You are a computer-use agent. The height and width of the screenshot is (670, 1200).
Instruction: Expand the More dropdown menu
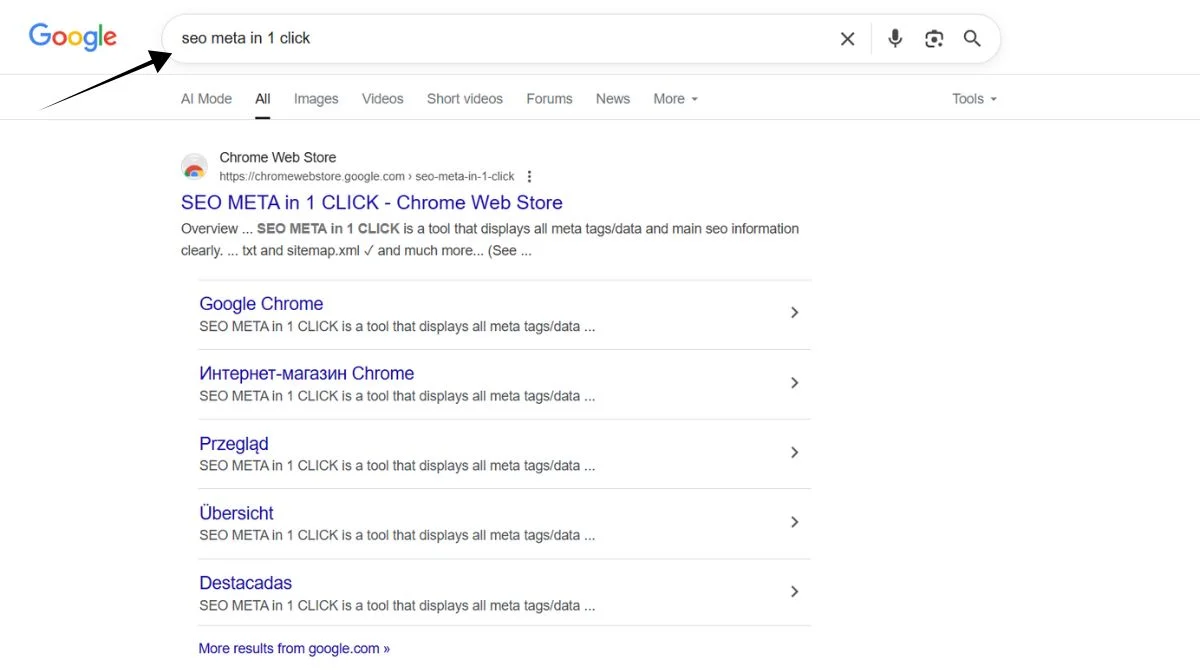pyautogui.click(x=676, y=99)
